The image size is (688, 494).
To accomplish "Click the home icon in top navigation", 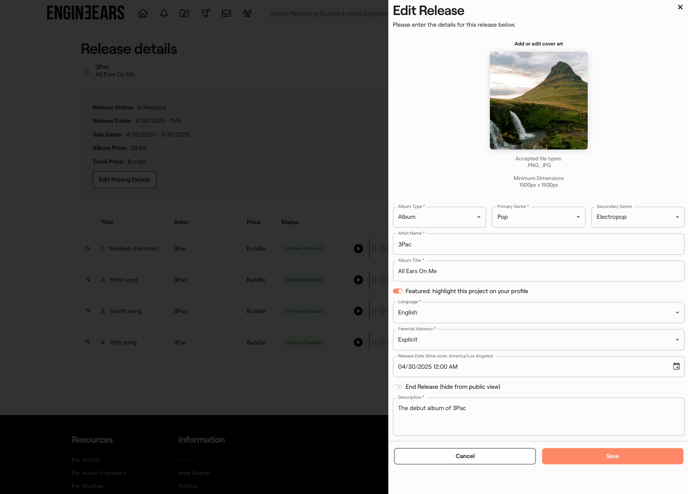I will (x=143, y=14).
